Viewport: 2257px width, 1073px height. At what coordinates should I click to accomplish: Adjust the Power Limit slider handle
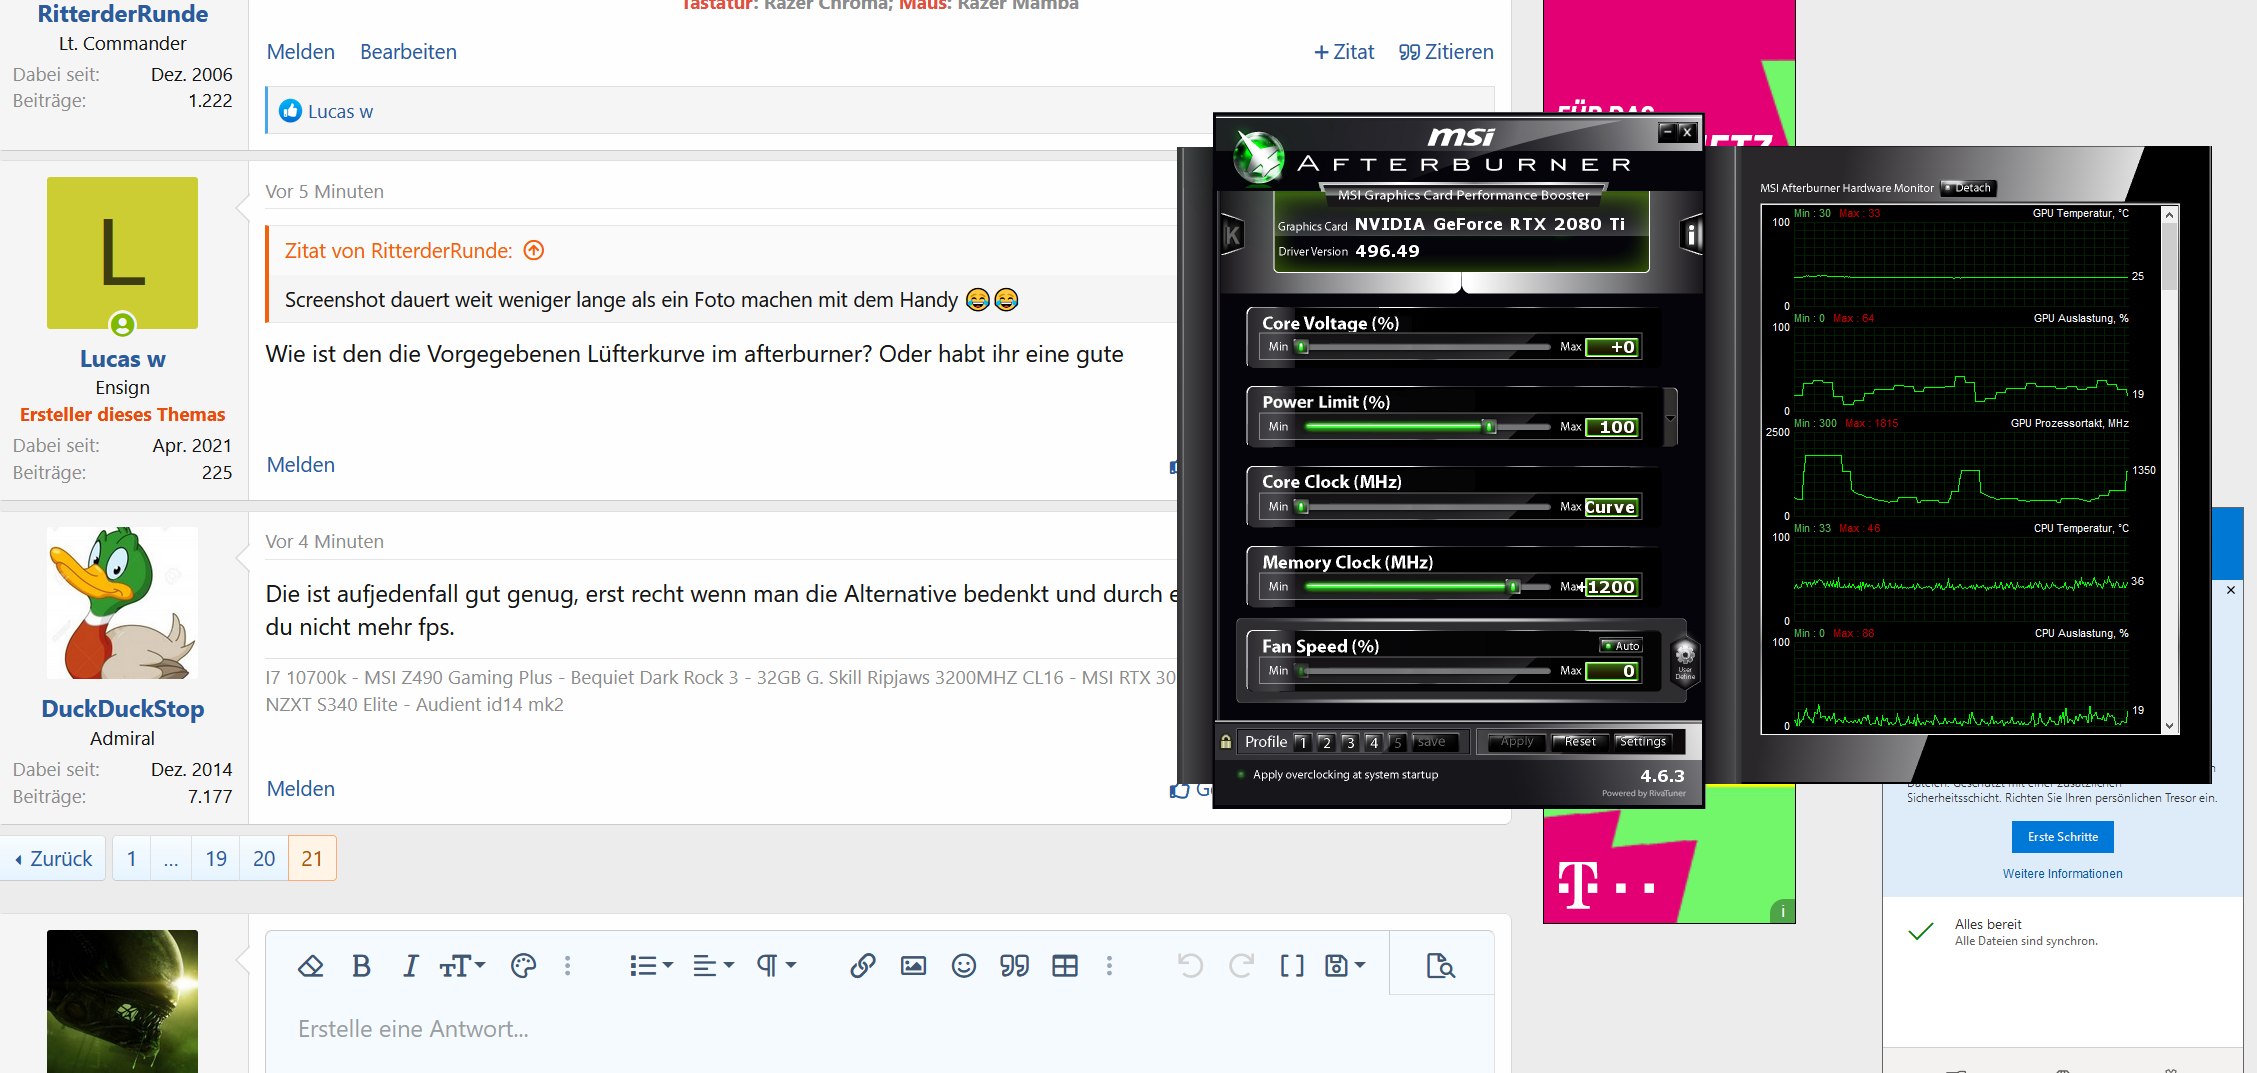point(1489,427)
